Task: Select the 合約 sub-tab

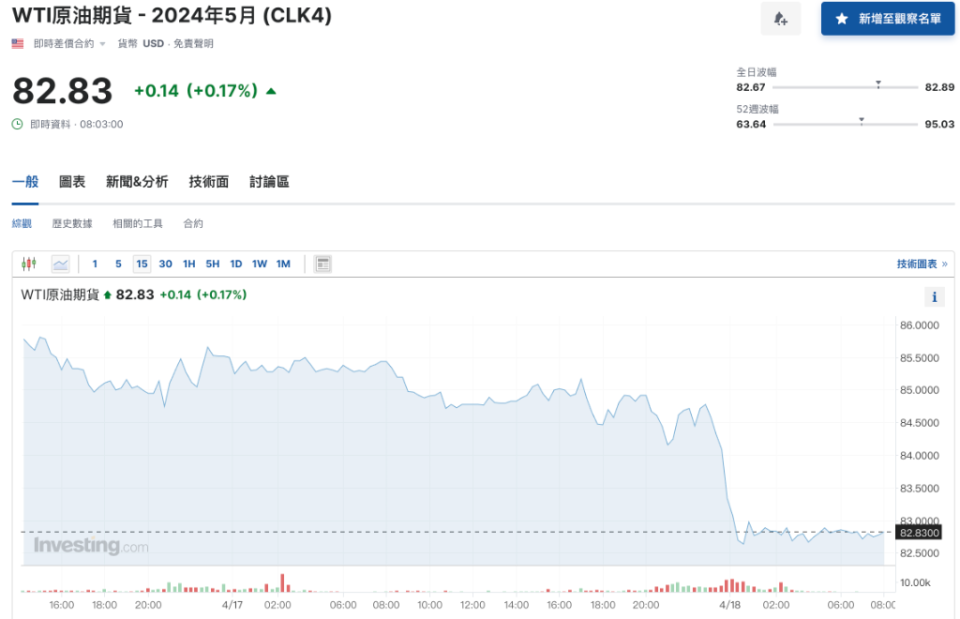Action: 193,223
